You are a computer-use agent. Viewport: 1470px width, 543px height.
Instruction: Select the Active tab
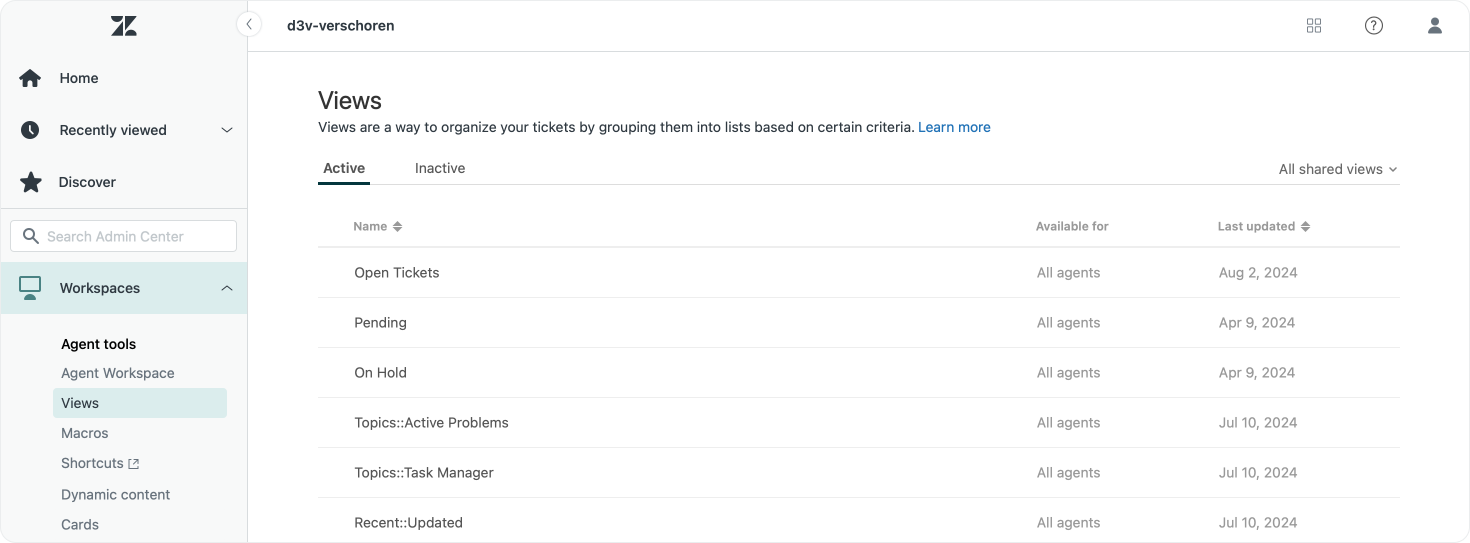pyautogui.click(x=344, y=168)
